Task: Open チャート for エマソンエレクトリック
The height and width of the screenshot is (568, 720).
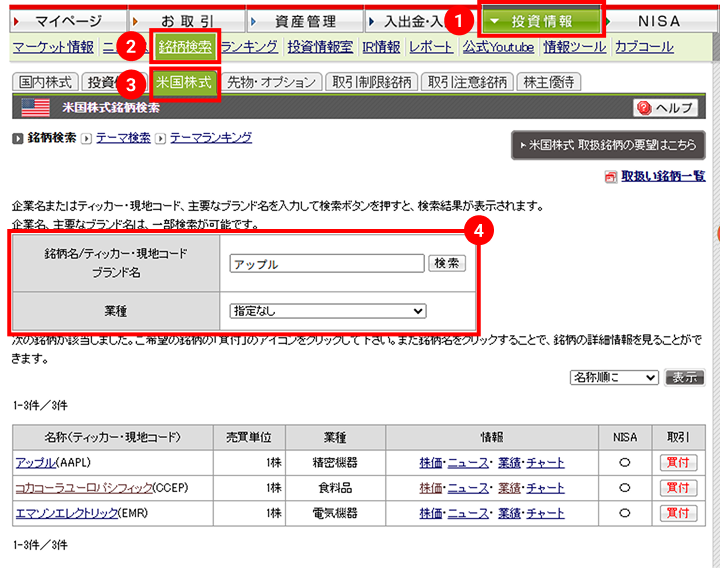Action: click(545, 513)
